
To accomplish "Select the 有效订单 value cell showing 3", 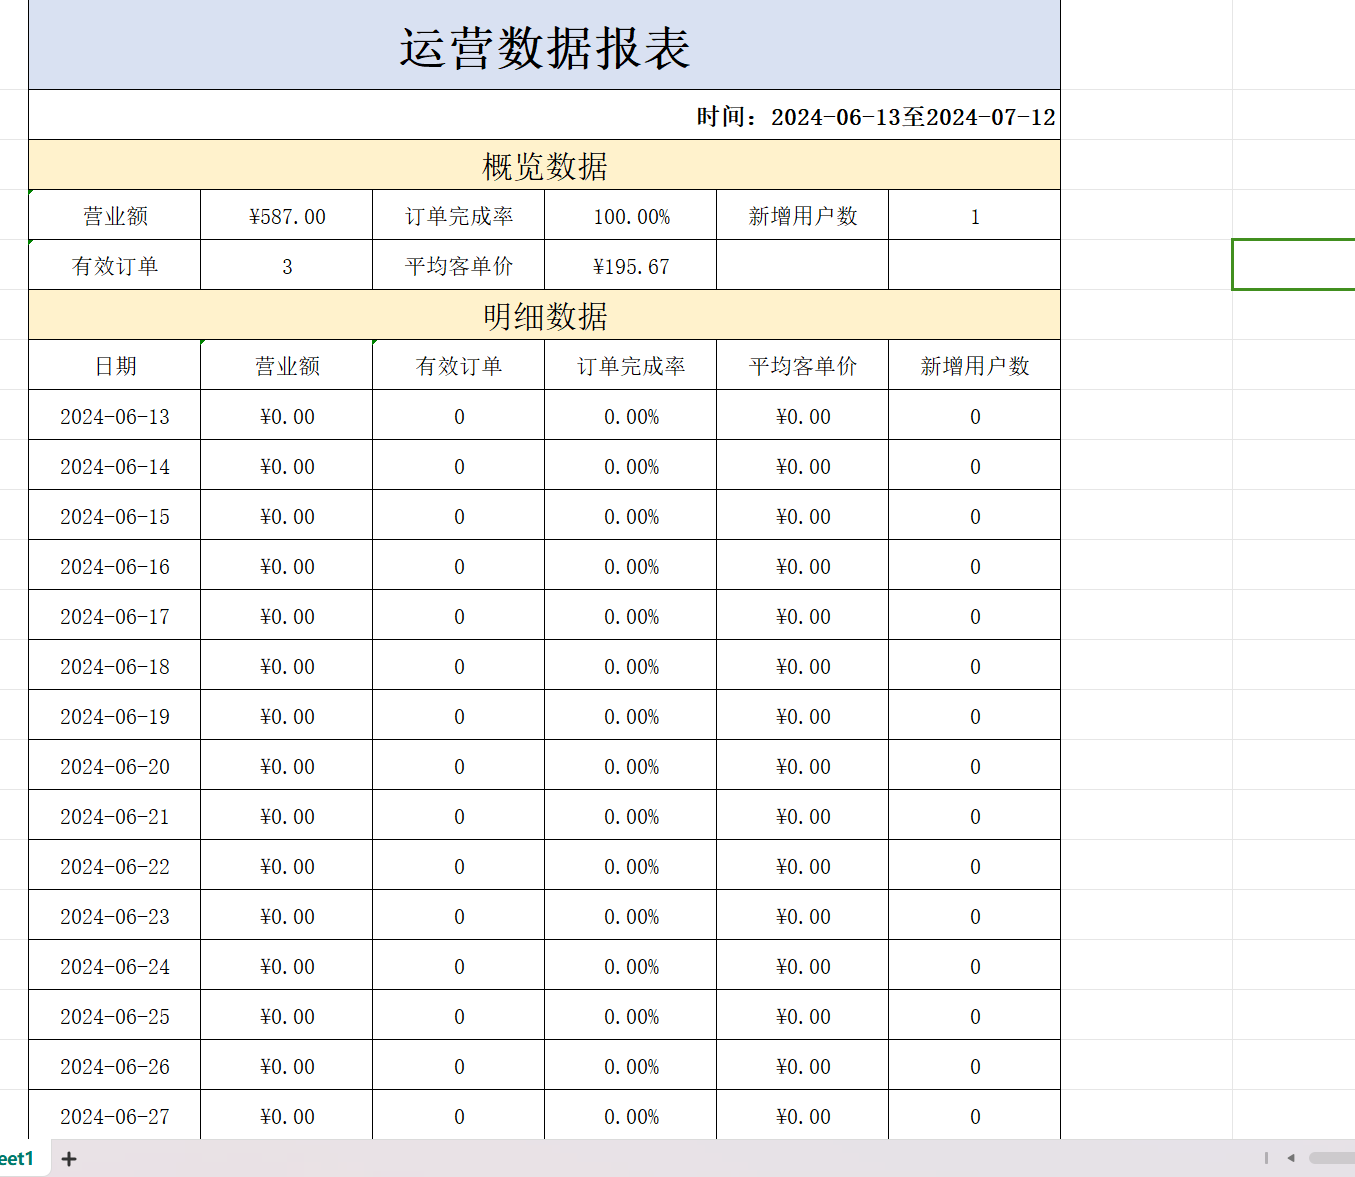I will coord(287,265).
